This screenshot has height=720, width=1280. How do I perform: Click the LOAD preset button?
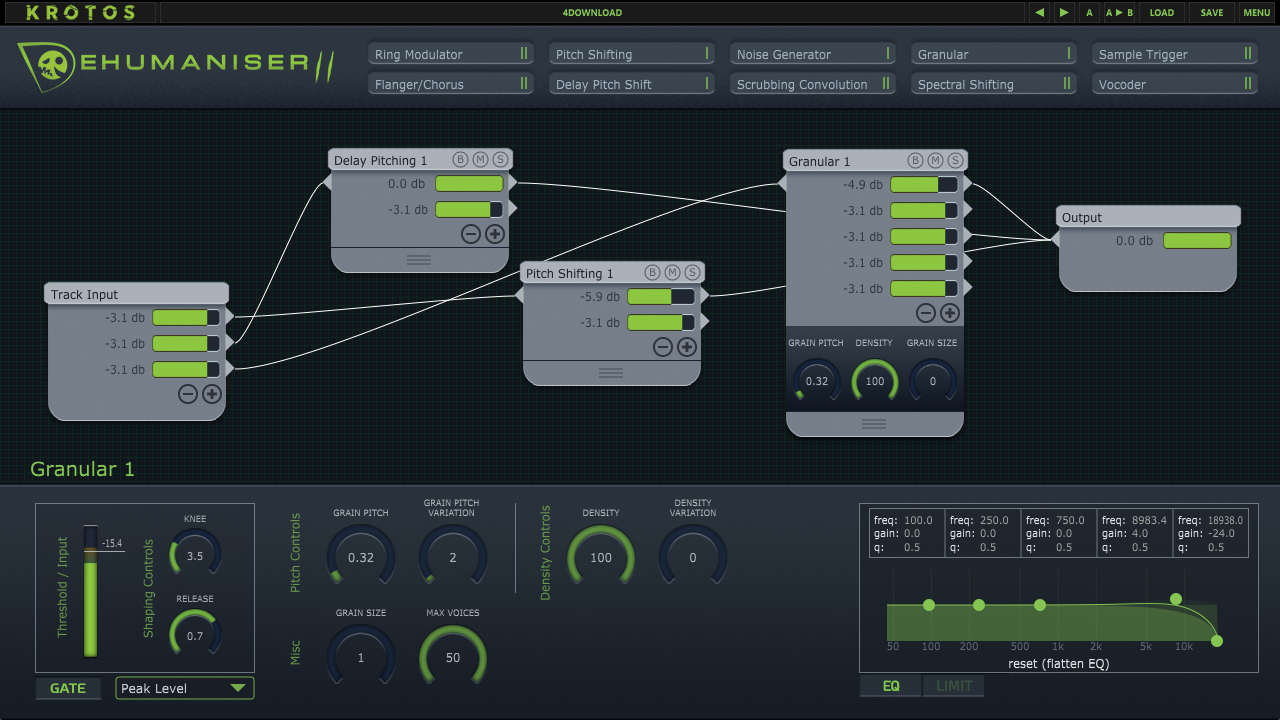tap(1162, 13)
